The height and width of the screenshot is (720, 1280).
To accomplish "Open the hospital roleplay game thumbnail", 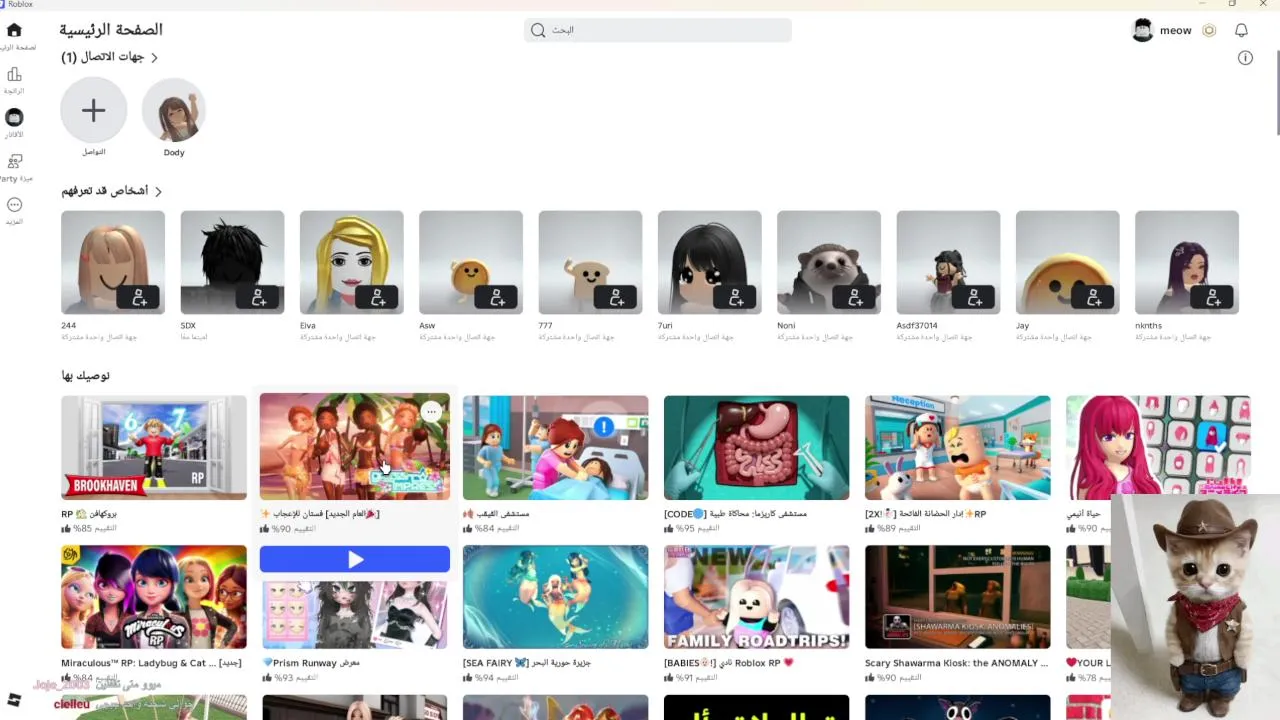I will [x=555, y=447].
